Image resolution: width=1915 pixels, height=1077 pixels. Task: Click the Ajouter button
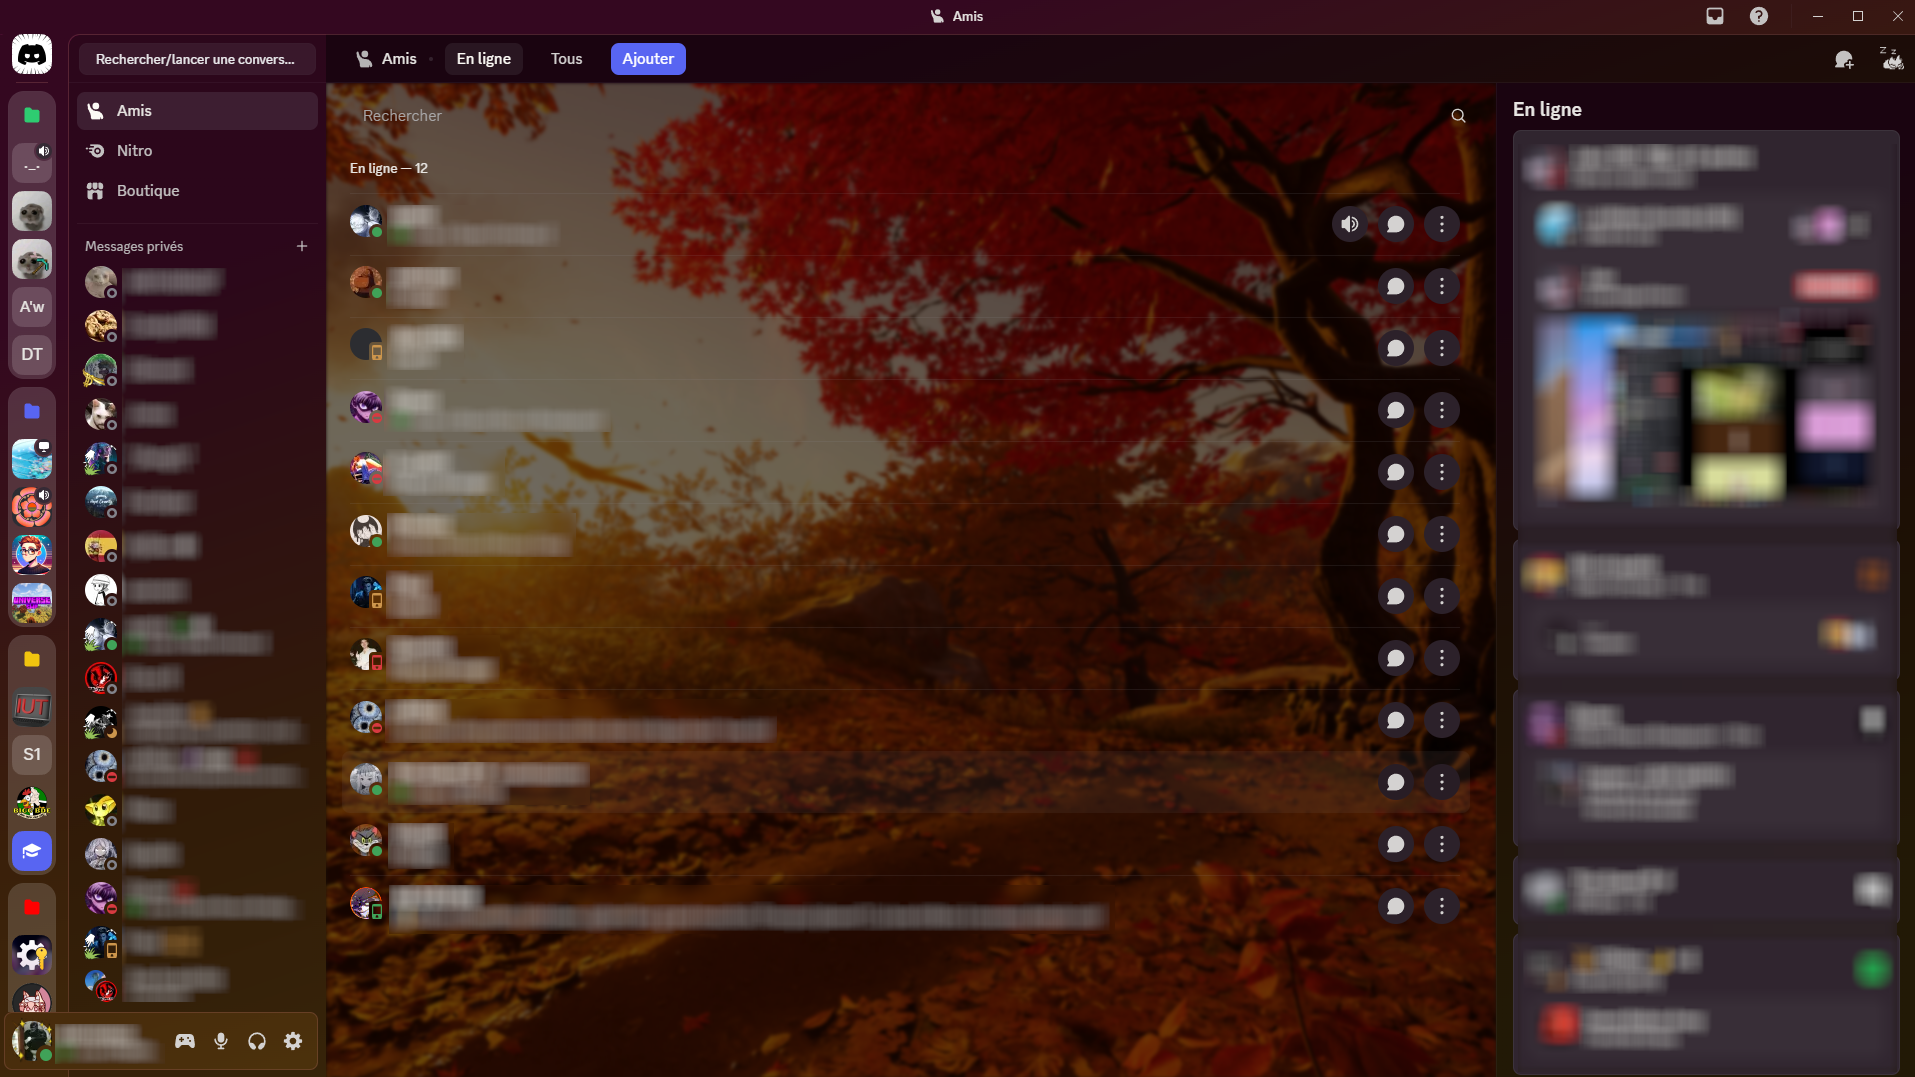pos(647,58)
